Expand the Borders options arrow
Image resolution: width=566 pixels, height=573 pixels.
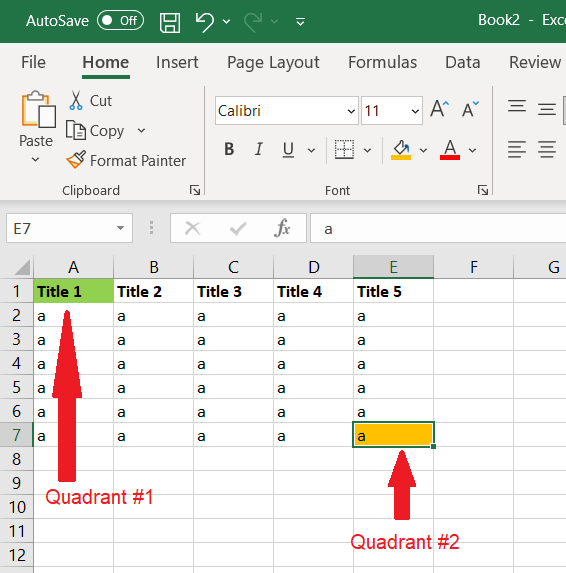(x=368, y=150)
